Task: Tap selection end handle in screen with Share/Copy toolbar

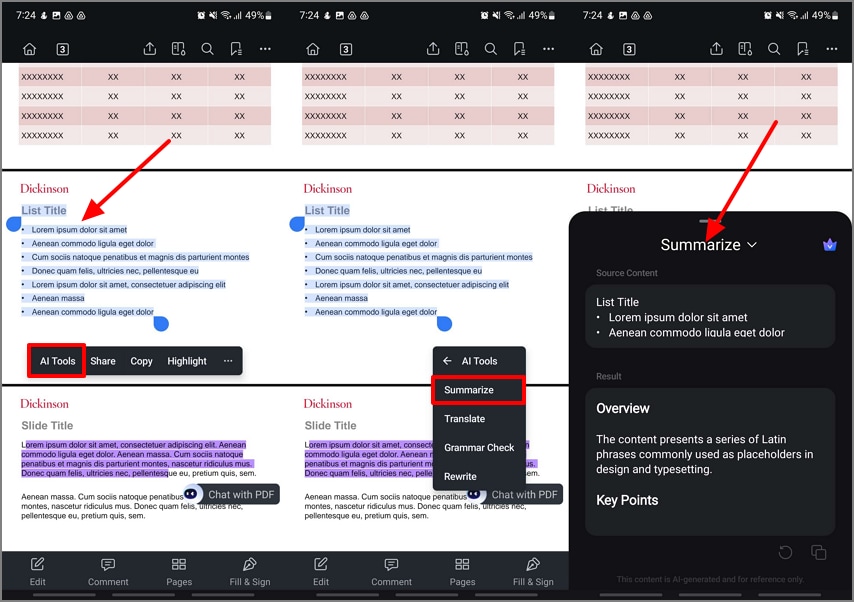Action: pyautogui.click(x=161, y=324)
